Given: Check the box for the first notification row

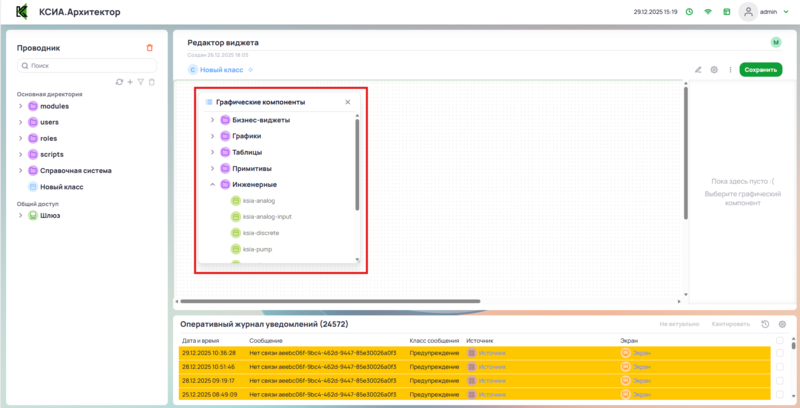Looking at the screenshot, I should pyautogui.click(x=780, y=352).
